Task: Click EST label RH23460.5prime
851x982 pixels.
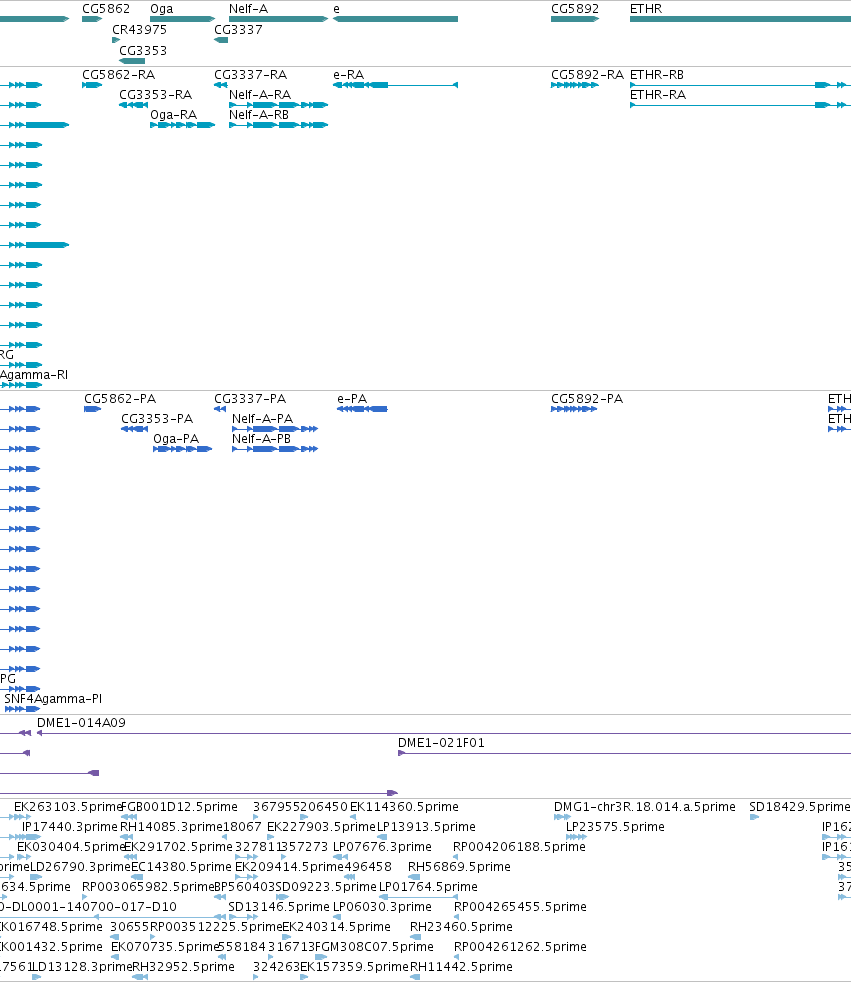Action: coord(462,927)
